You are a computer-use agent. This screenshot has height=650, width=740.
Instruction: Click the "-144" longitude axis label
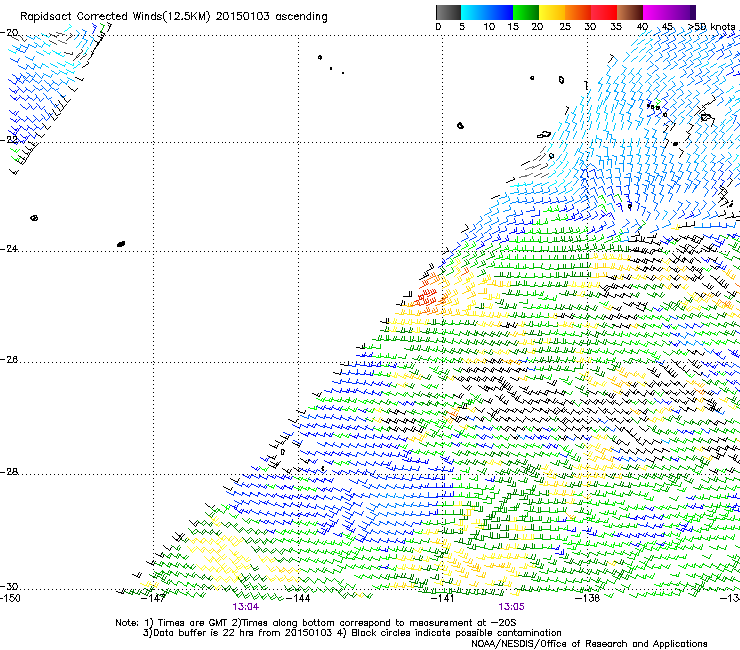pos(299,598)
